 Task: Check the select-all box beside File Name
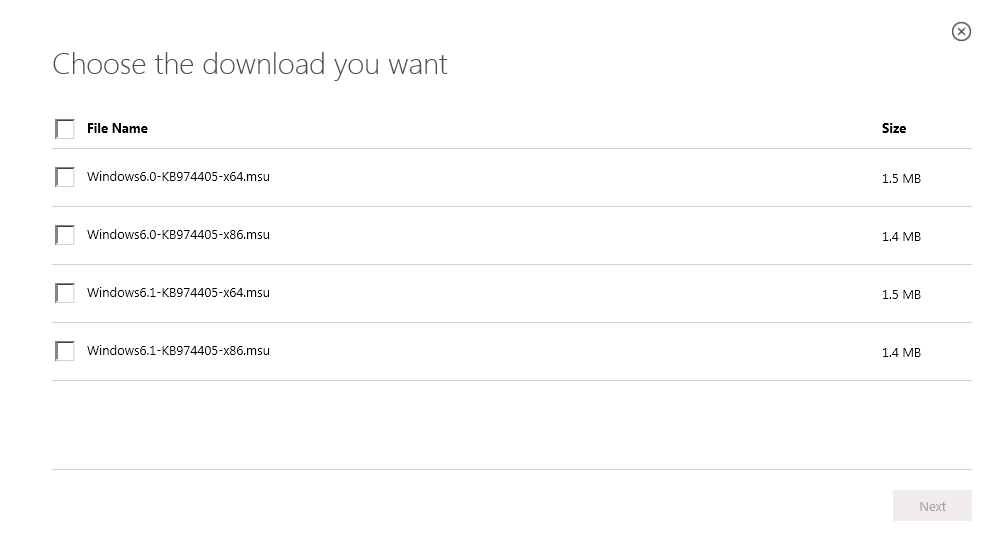65,129
